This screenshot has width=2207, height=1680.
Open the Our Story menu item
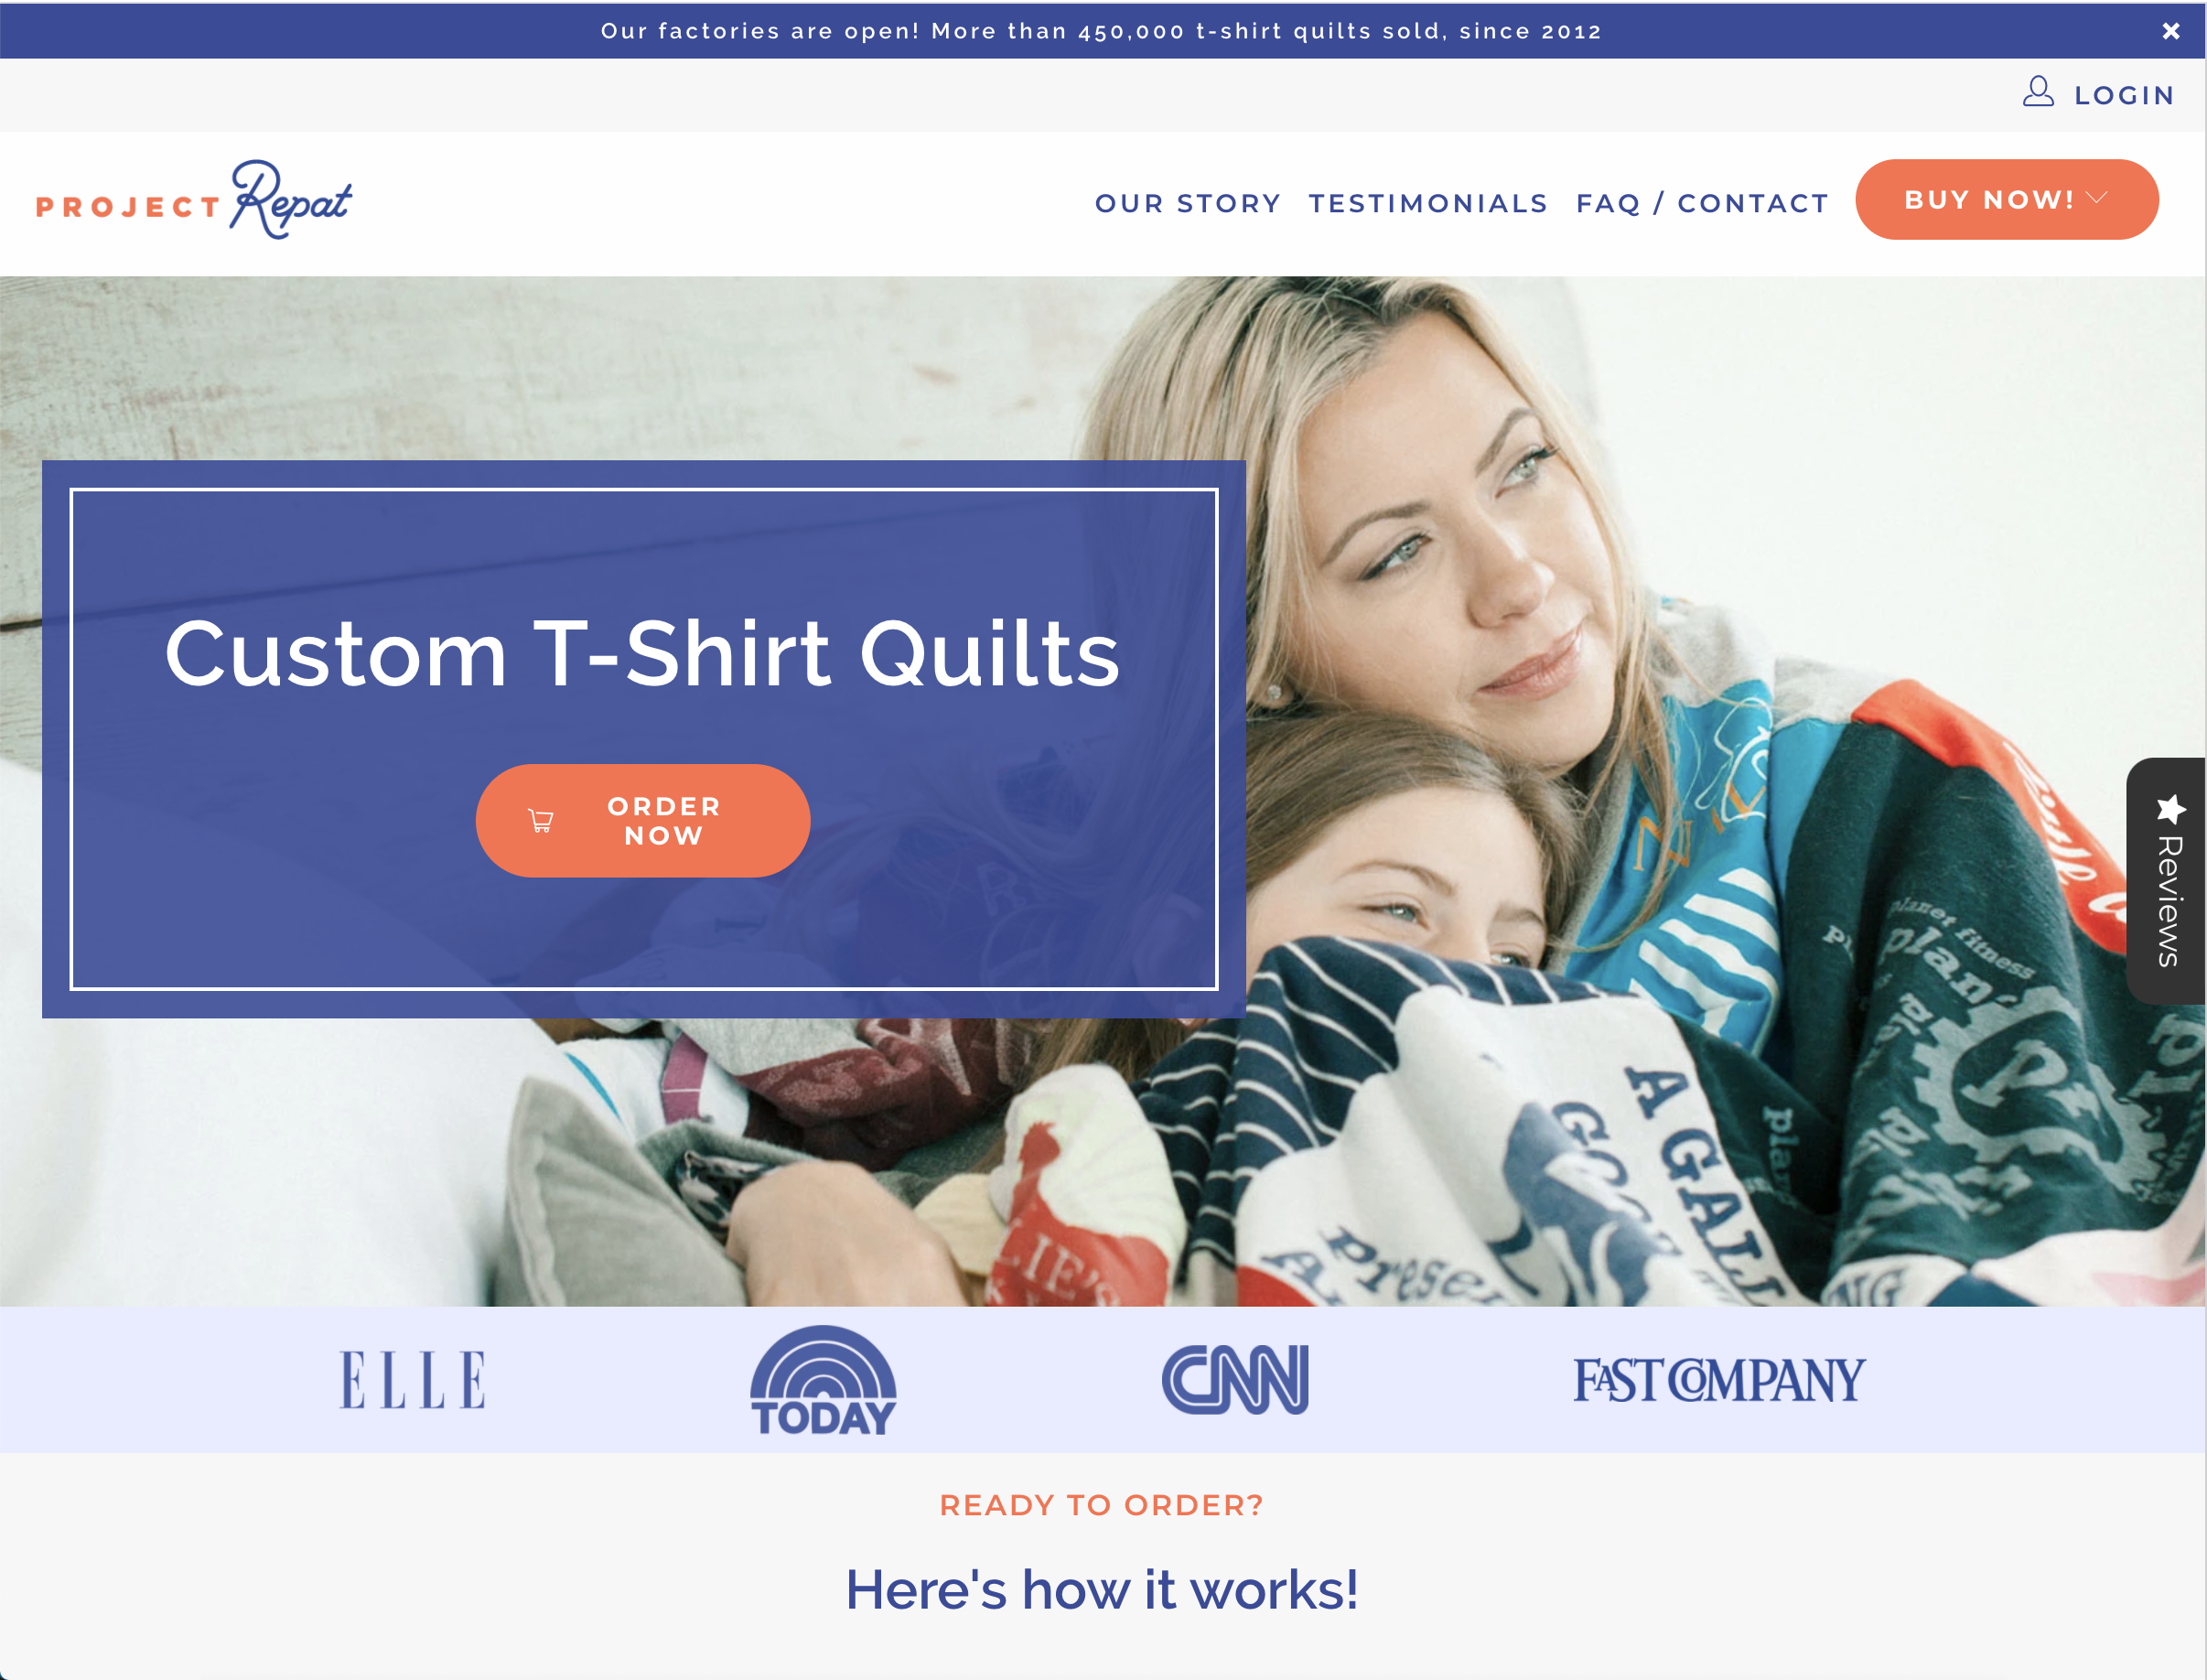click(1188, 203)
